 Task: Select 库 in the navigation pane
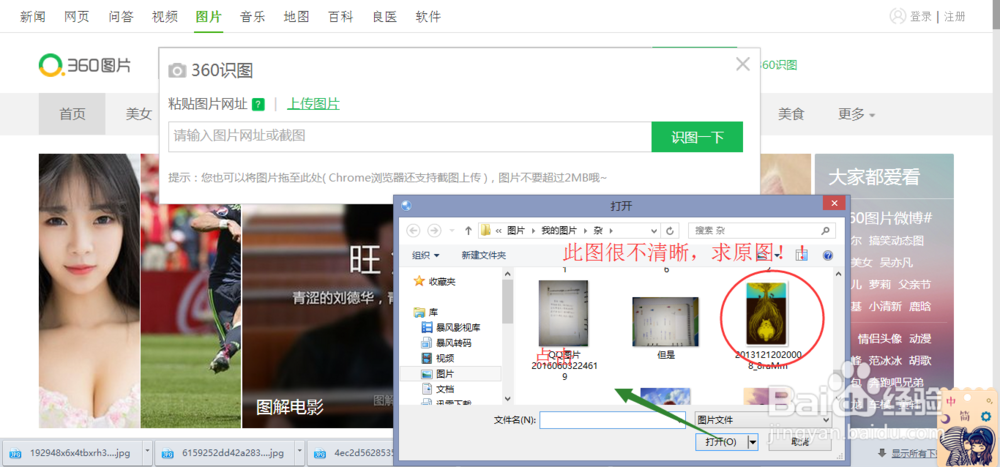426,312
